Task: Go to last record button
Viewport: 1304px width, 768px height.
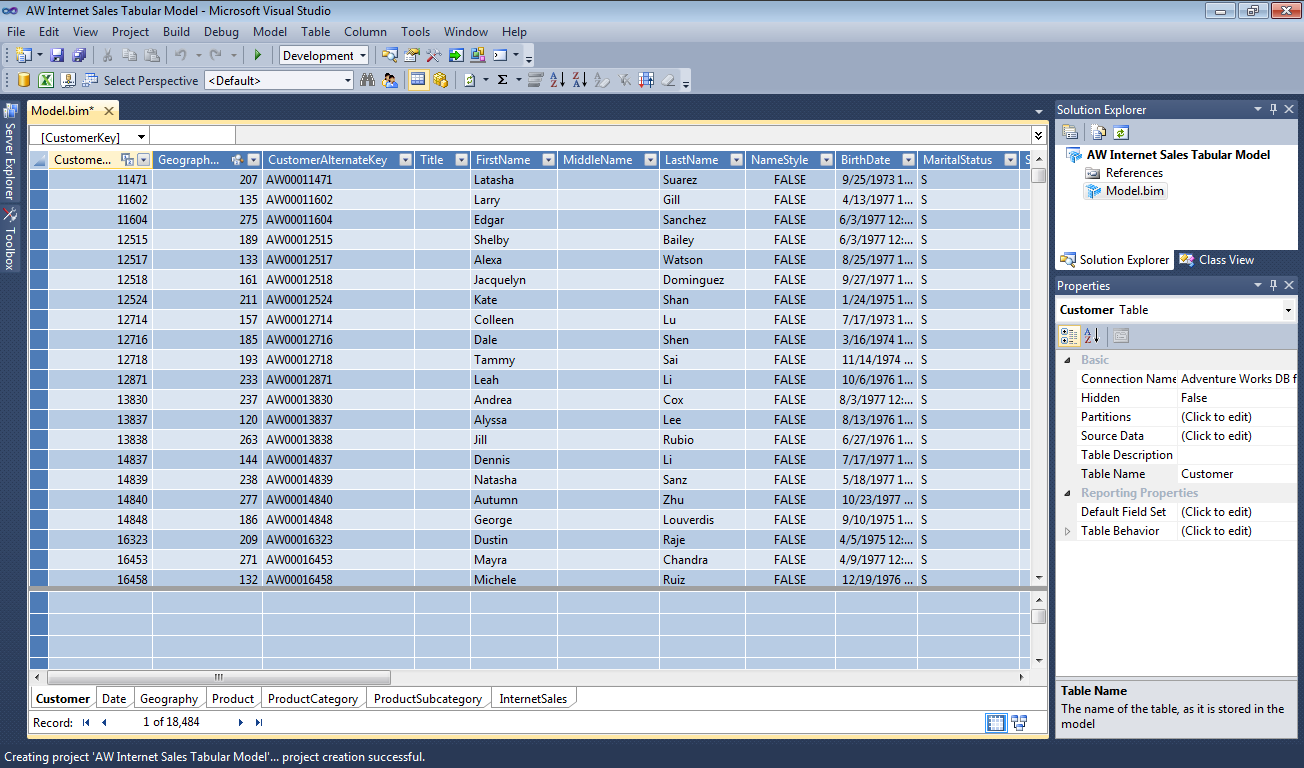Action: tap(259, 722)
